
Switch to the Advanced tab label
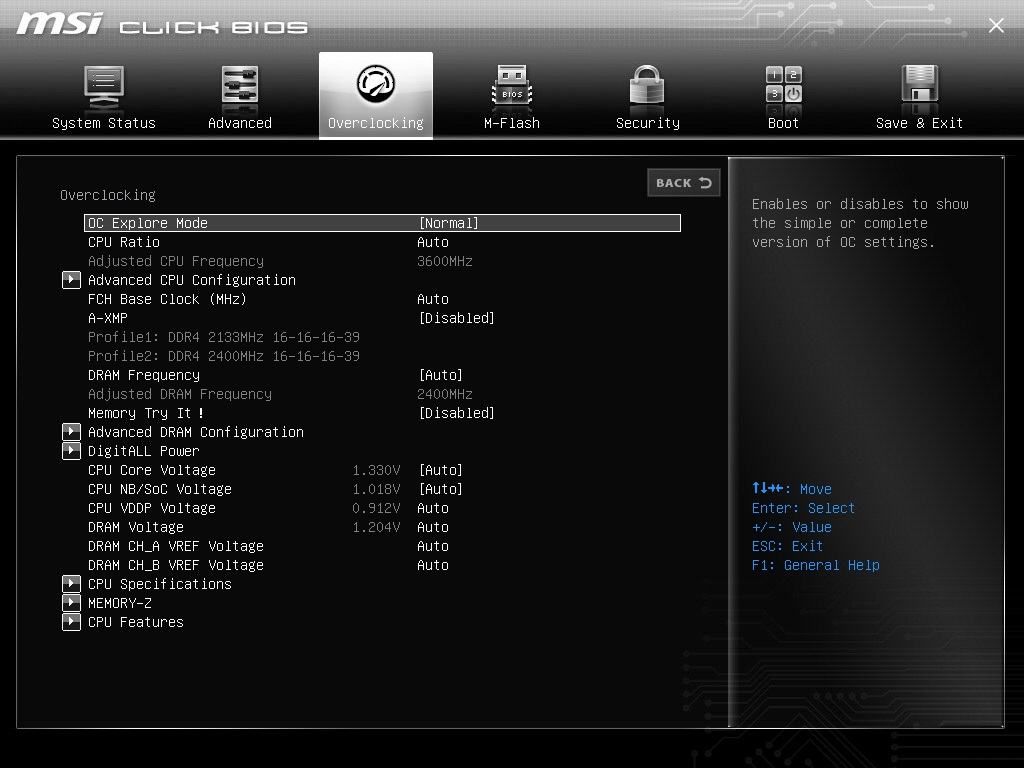coord(240,123)
